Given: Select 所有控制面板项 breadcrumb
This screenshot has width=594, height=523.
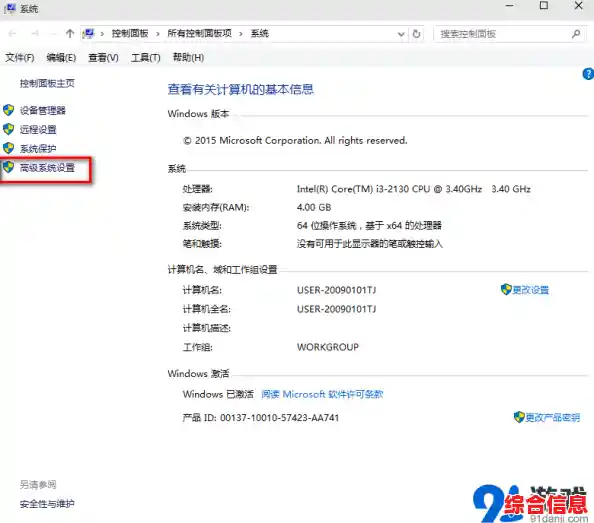Looking at the screenshot, I should (199, 34).
